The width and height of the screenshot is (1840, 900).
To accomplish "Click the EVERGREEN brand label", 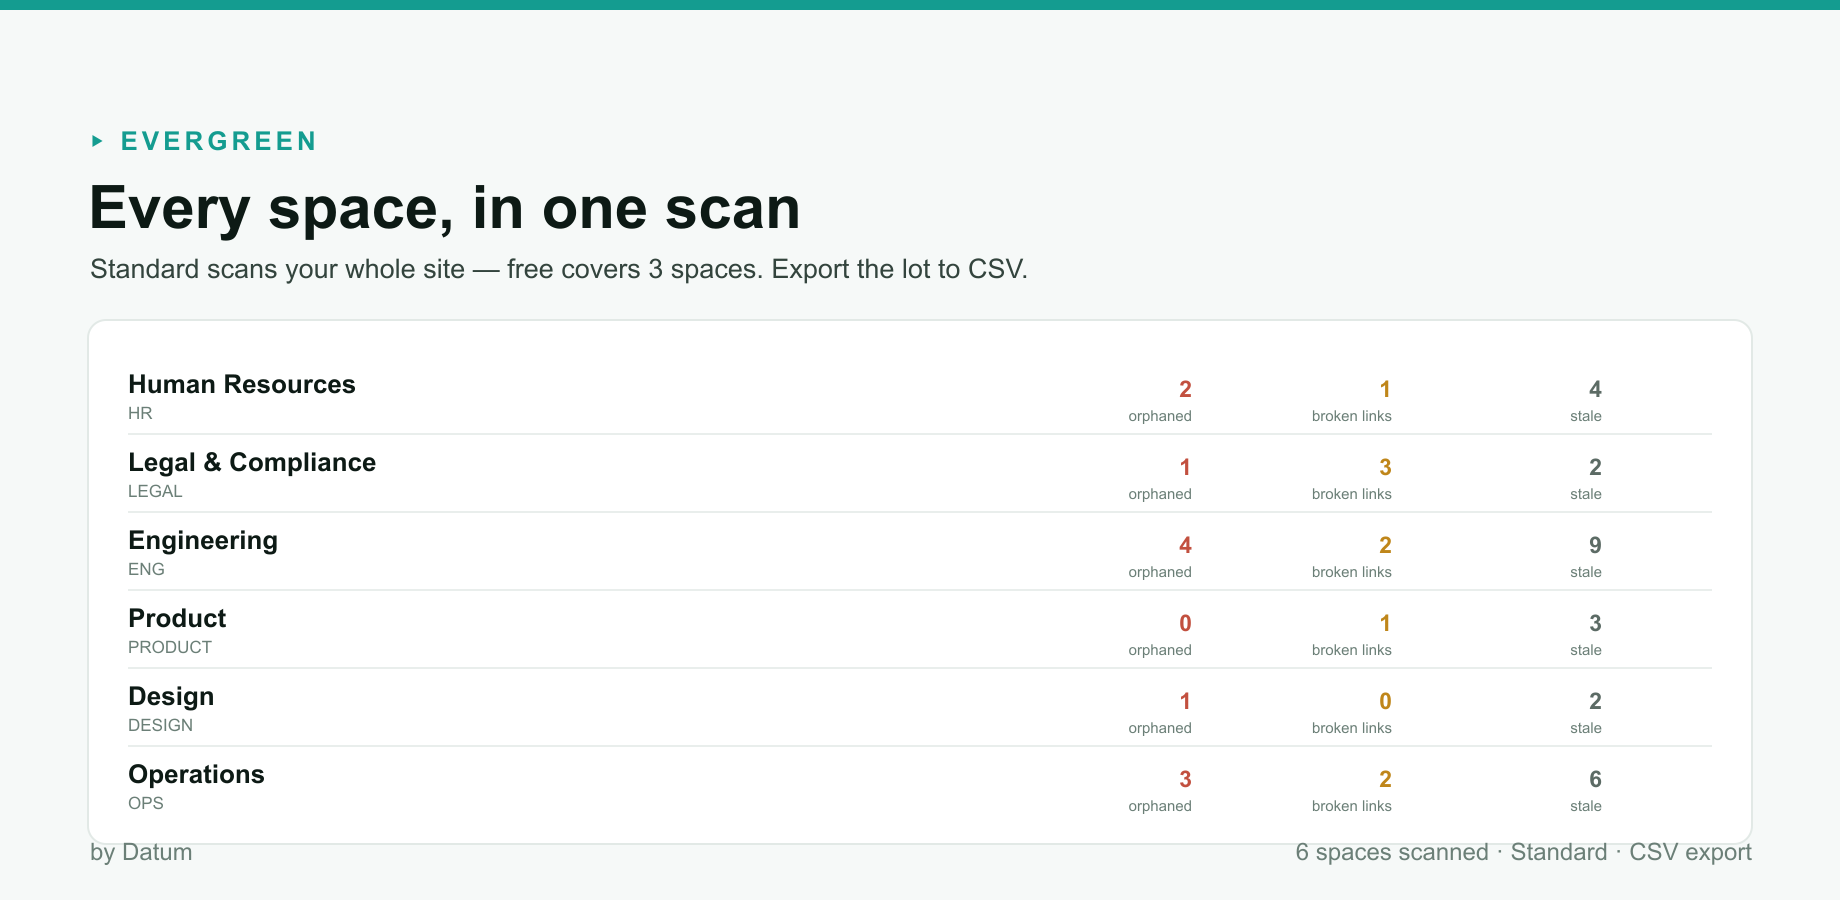I will [218, 141].
